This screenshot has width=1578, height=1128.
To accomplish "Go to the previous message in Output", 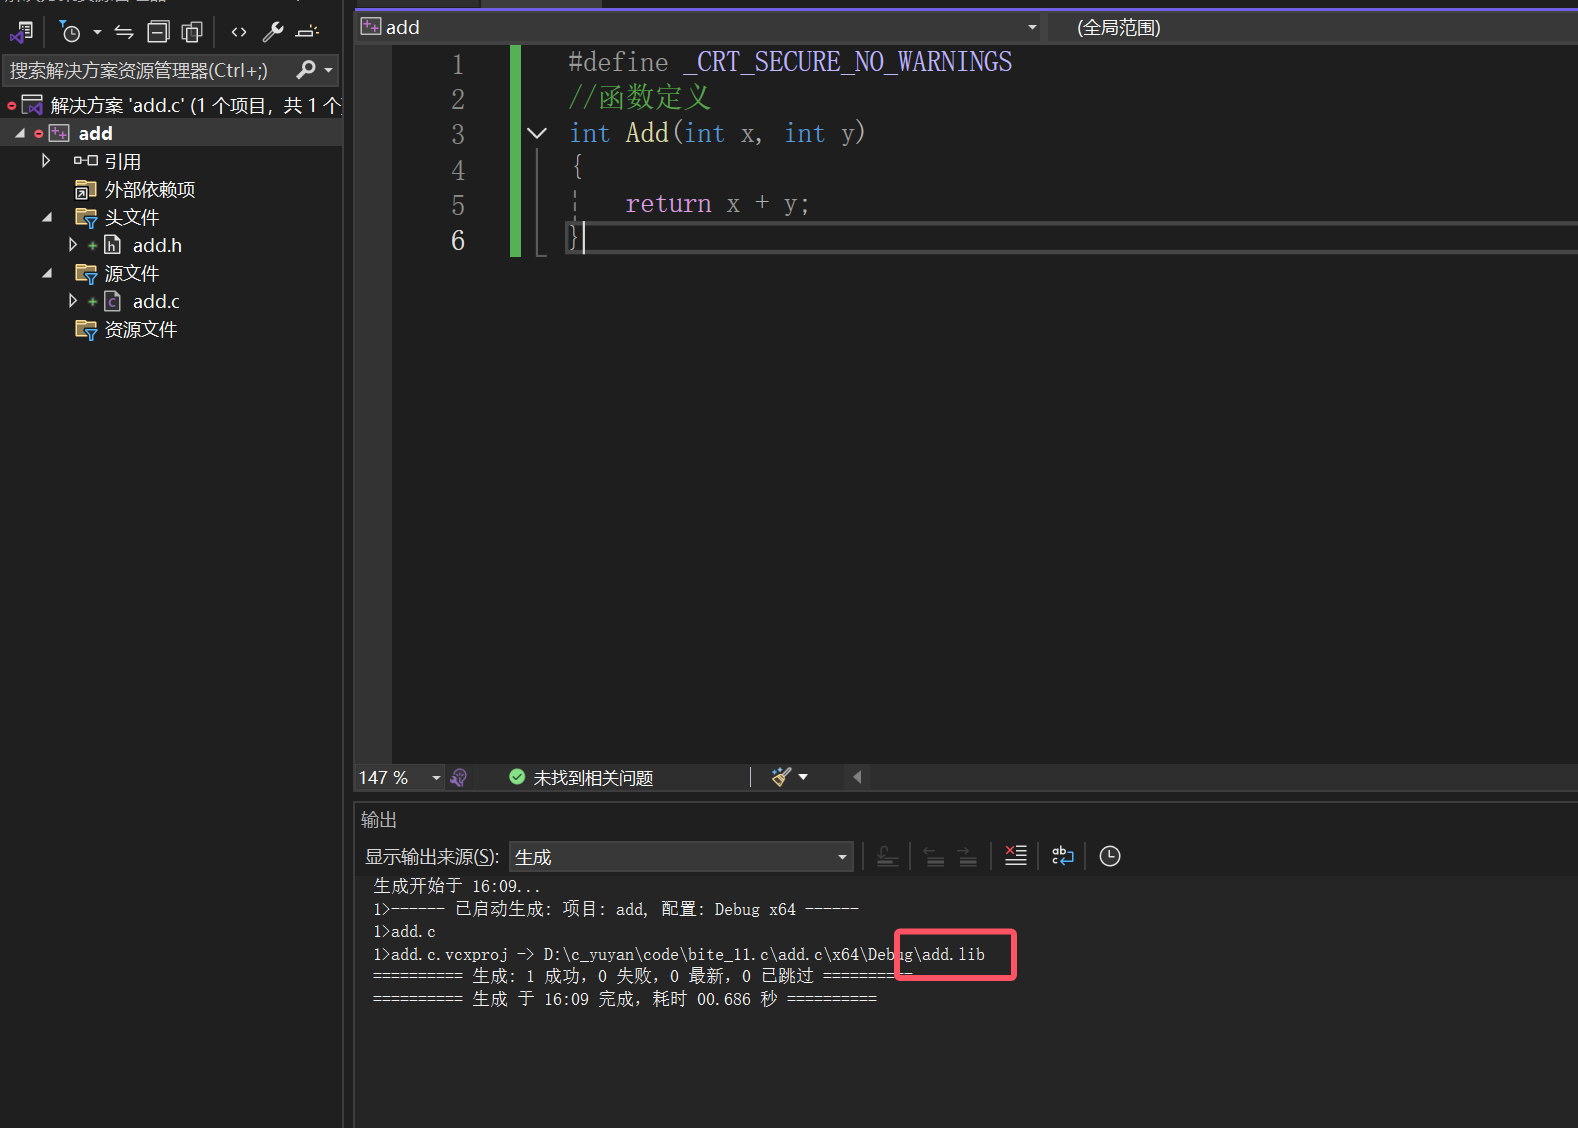I will (934, 856).
